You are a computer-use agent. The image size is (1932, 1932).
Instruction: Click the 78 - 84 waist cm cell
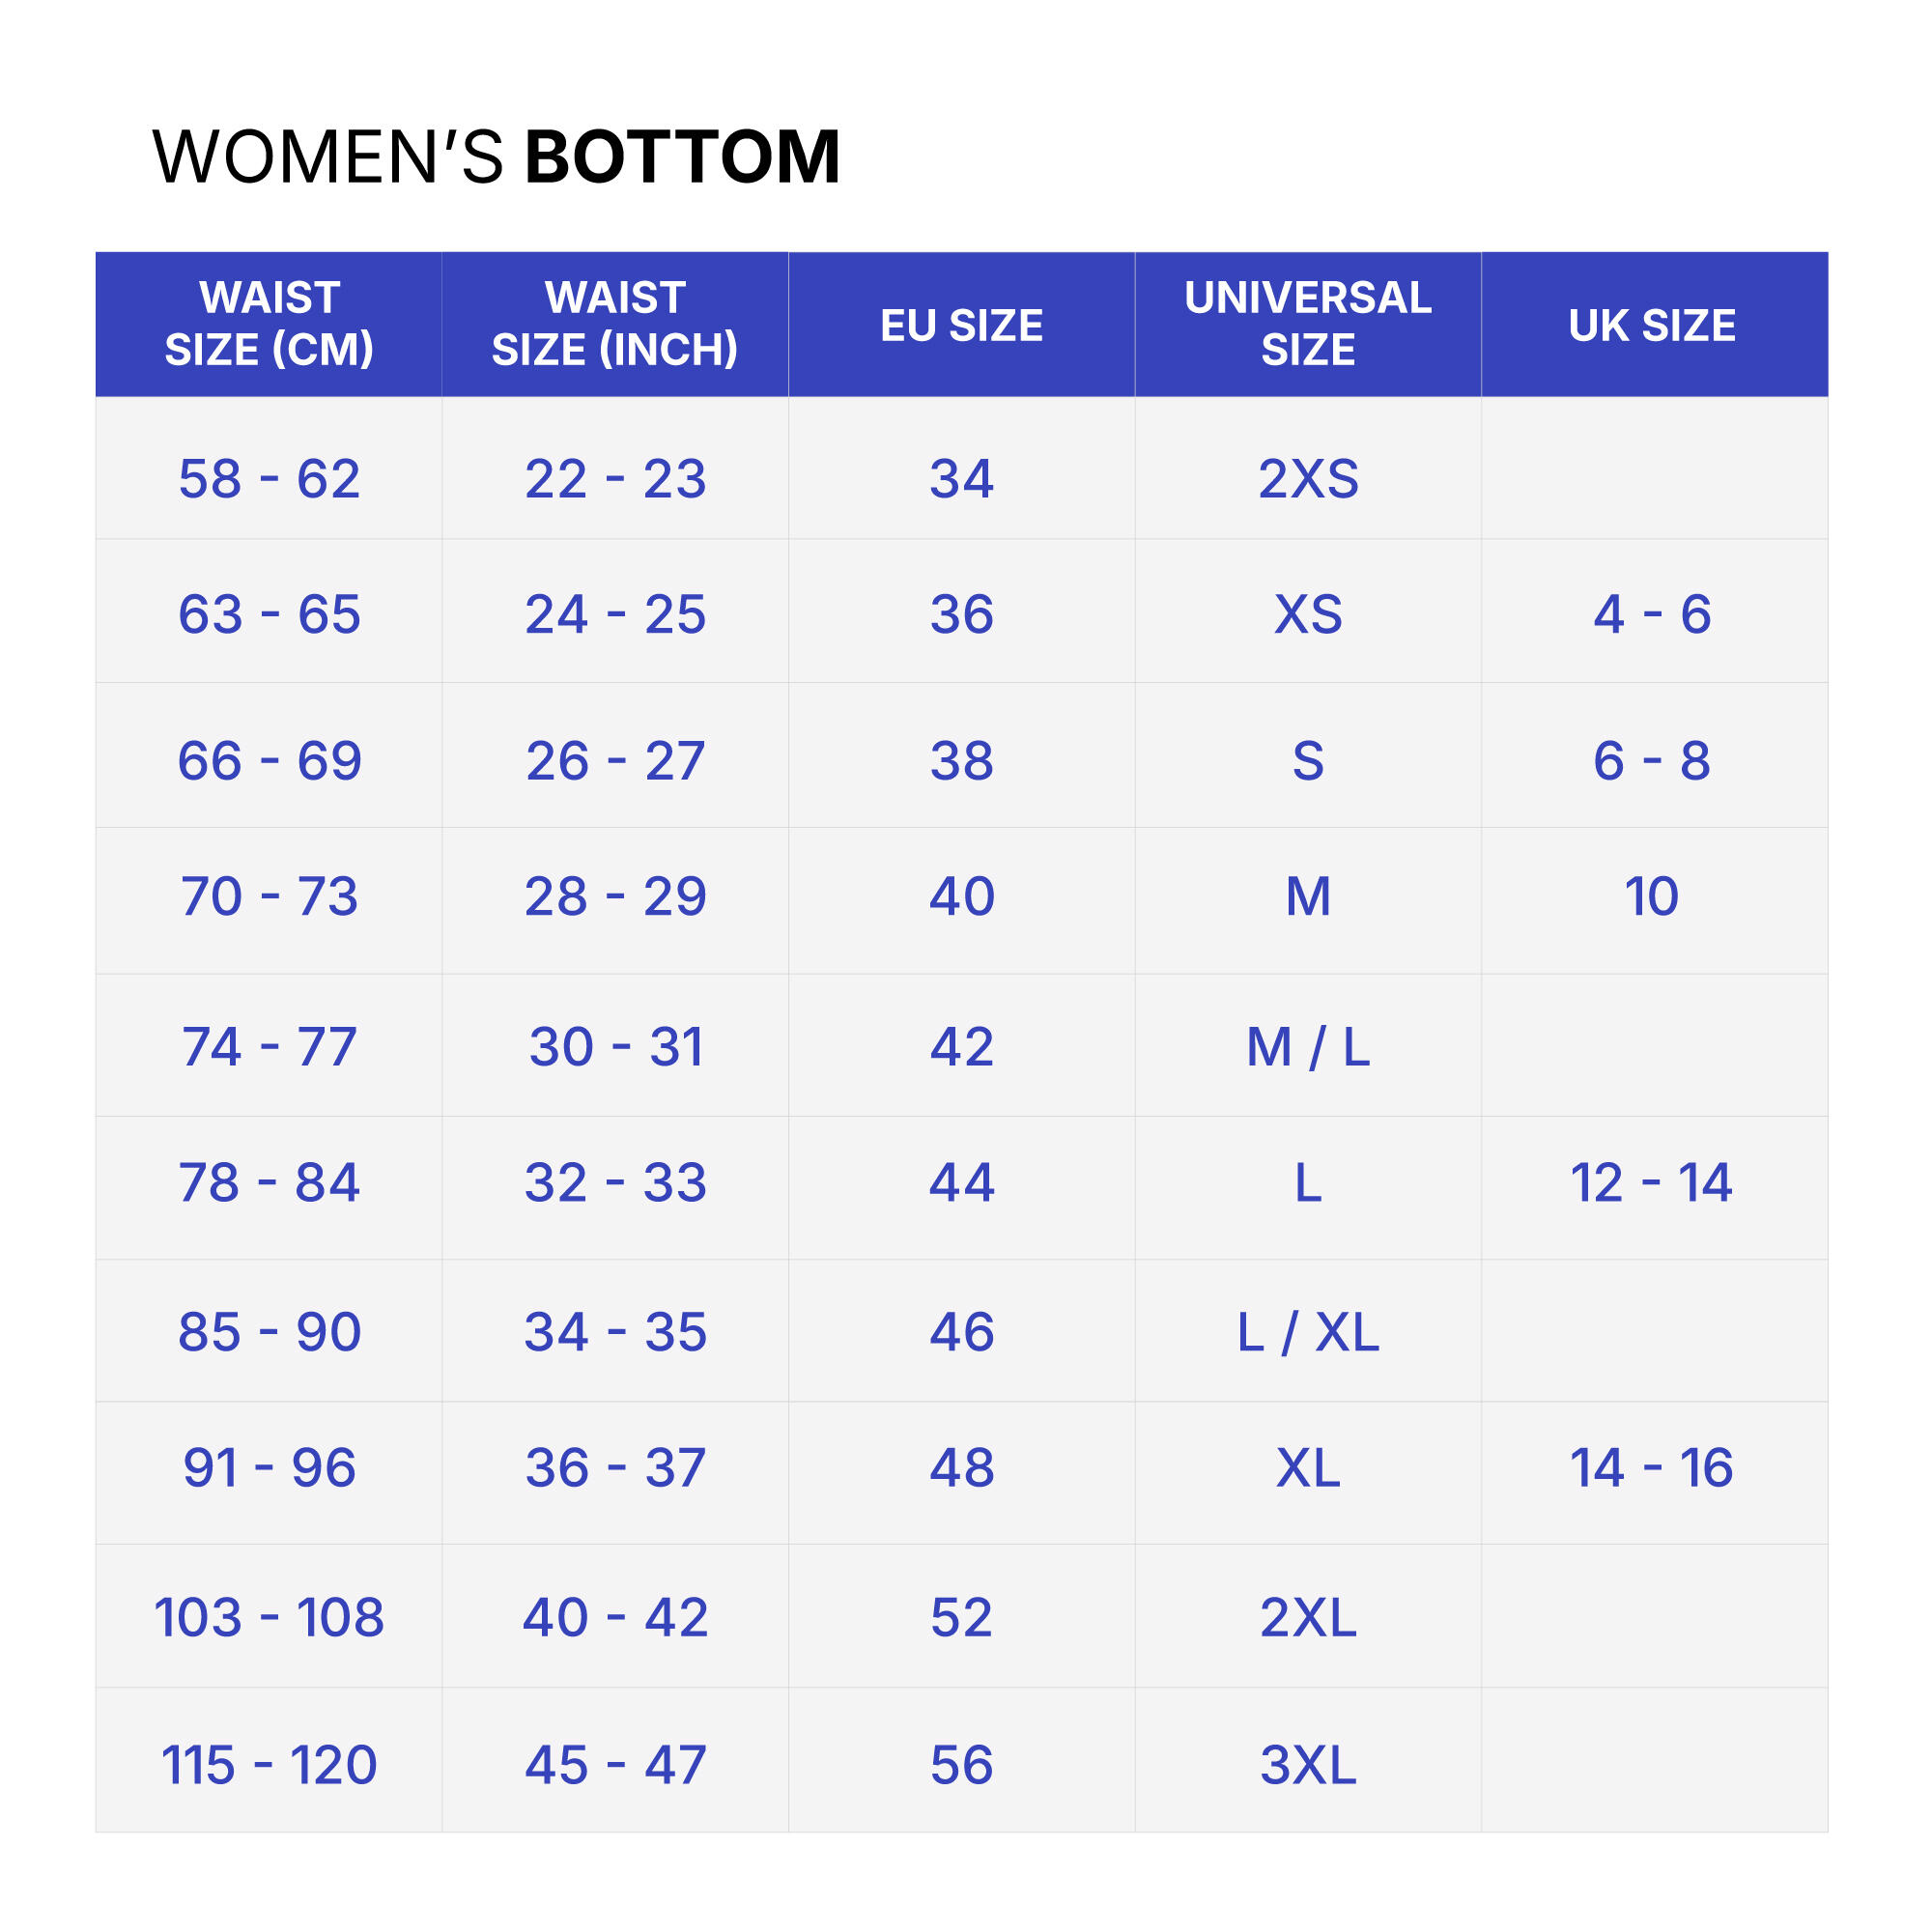tap(269, 1182)
